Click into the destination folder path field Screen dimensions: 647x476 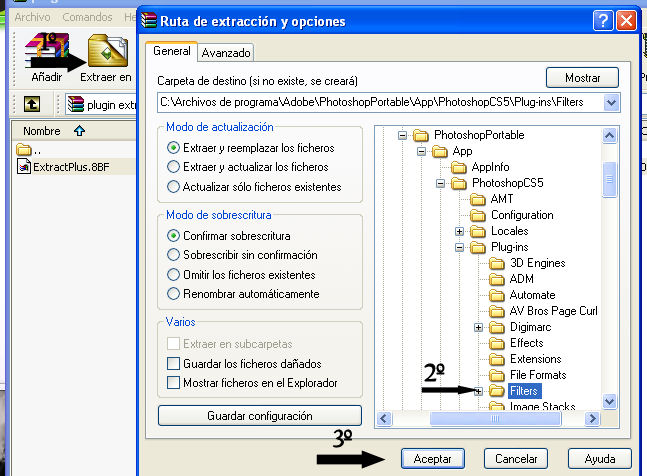coord(380,103)
